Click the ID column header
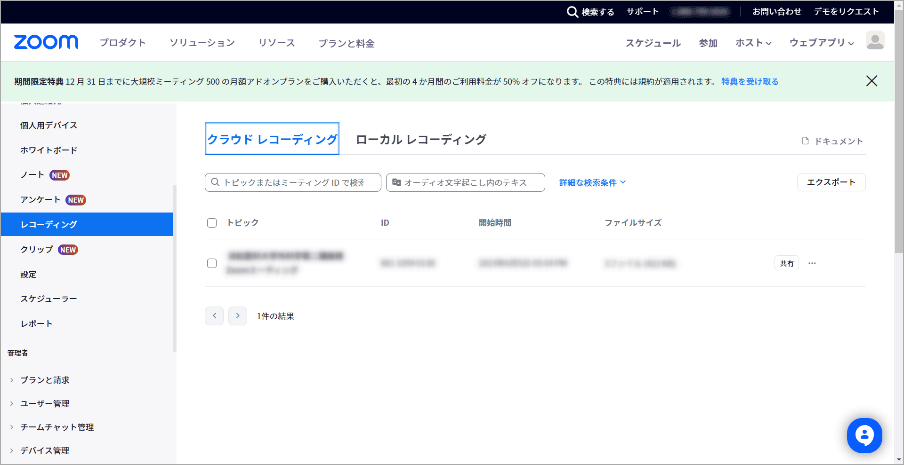This screenshot has width=904, height=465. tap(385, 222)
